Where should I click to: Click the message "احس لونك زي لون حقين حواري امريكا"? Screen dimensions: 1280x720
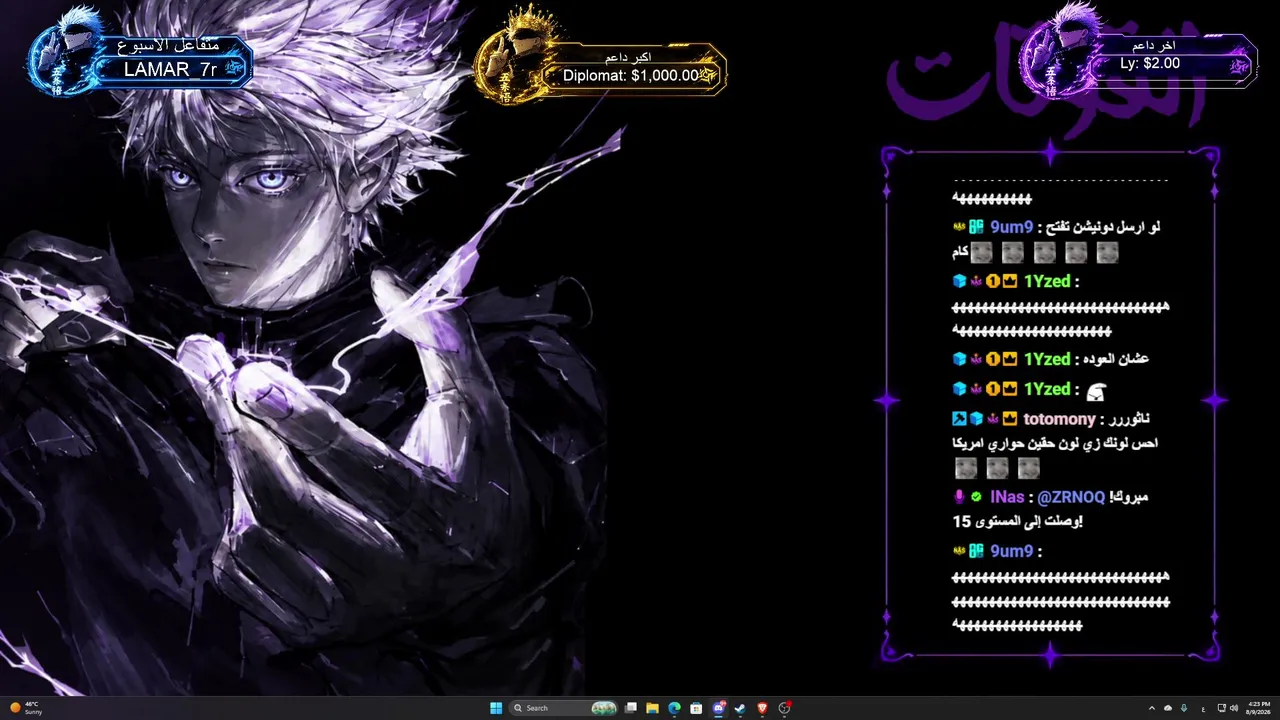1056,443
